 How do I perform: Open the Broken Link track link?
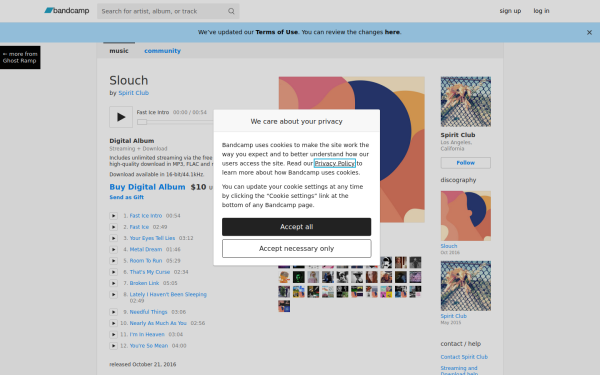144,283
